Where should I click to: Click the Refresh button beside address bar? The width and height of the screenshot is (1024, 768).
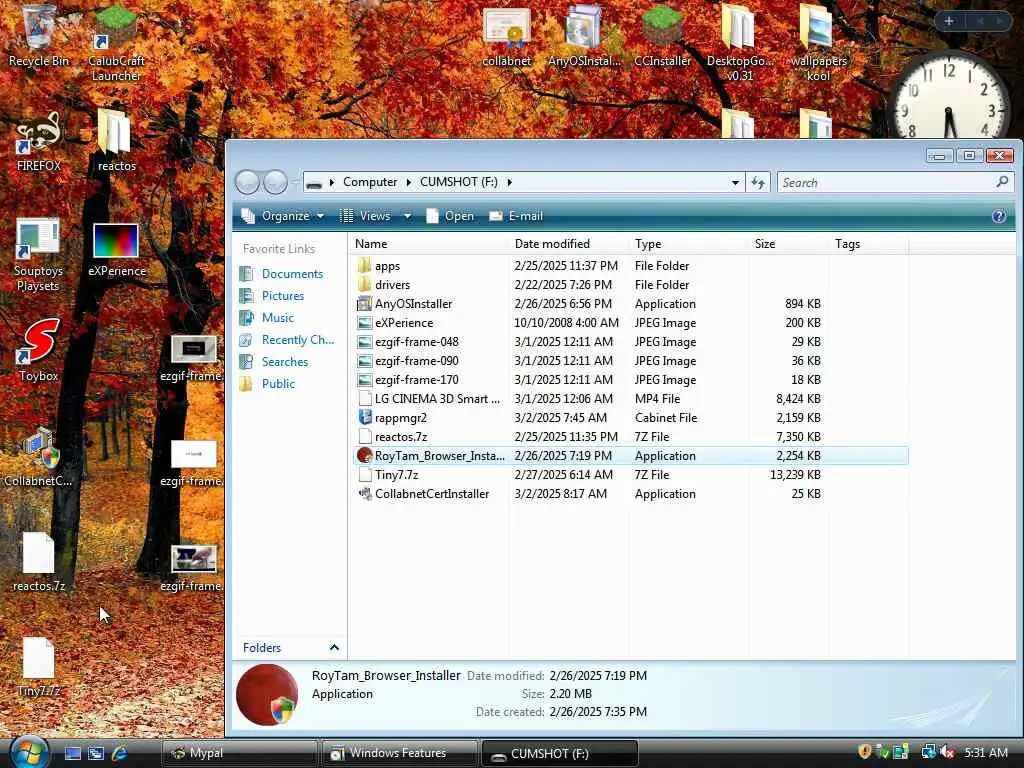[758, 183]
